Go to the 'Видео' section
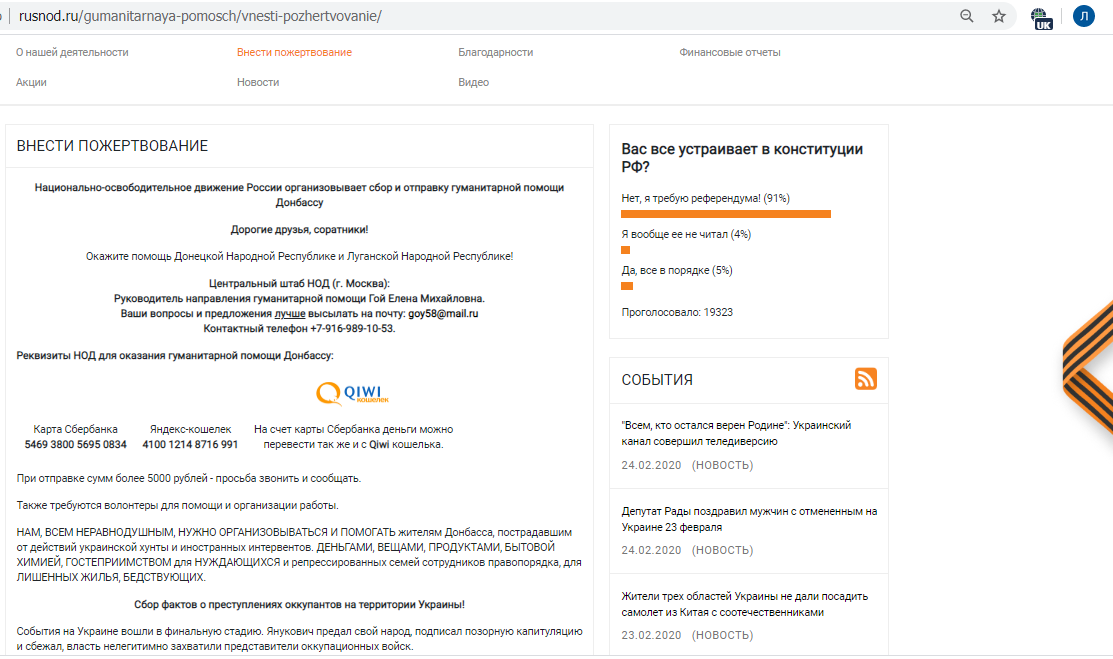This screenshot has width=1113, height=659. tap(473, 82)
